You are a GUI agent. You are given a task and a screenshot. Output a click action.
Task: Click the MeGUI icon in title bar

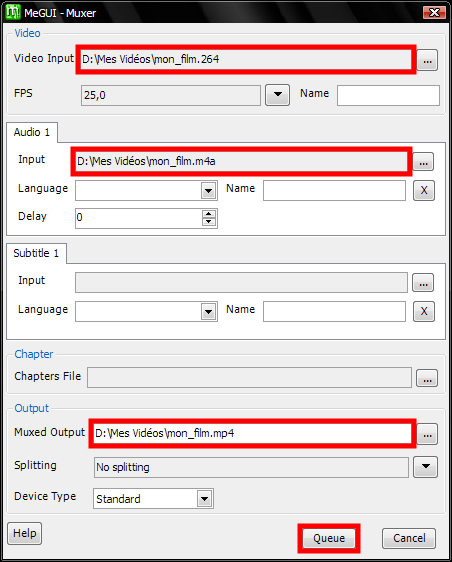point(13,12)
